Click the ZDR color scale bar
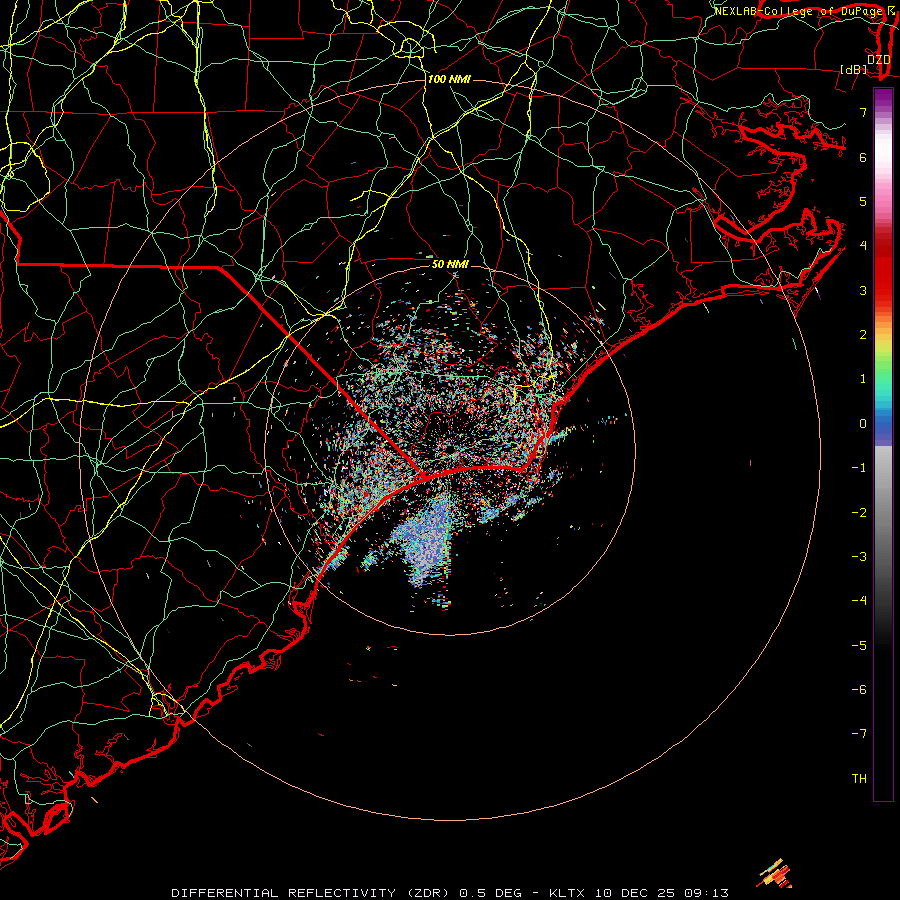 point(883,444)
